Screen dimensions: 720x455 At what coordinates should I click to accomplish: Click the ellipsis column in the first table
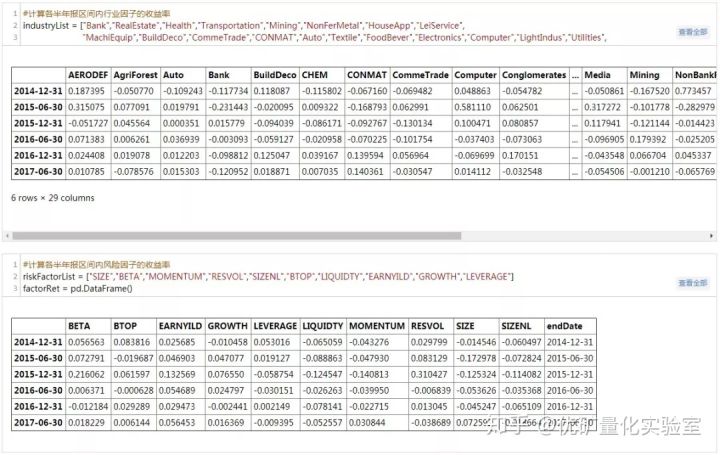[x=574, y=75]
